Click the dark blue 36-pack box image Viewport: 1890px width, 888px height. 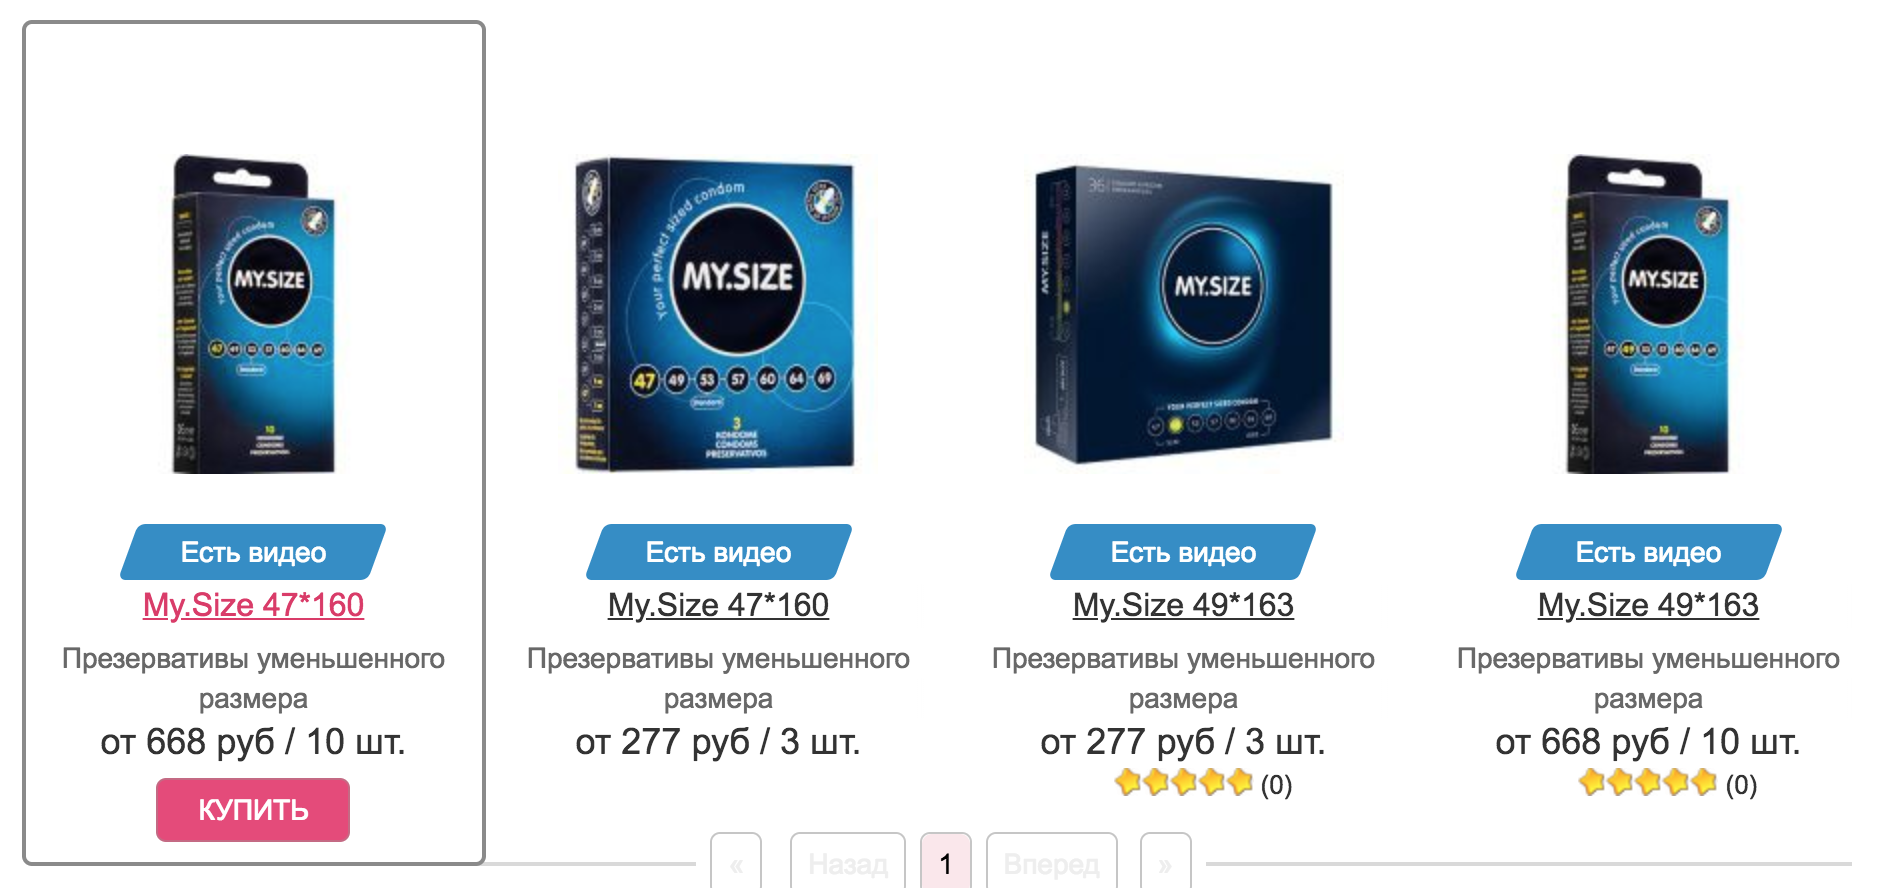point(1183,314)
